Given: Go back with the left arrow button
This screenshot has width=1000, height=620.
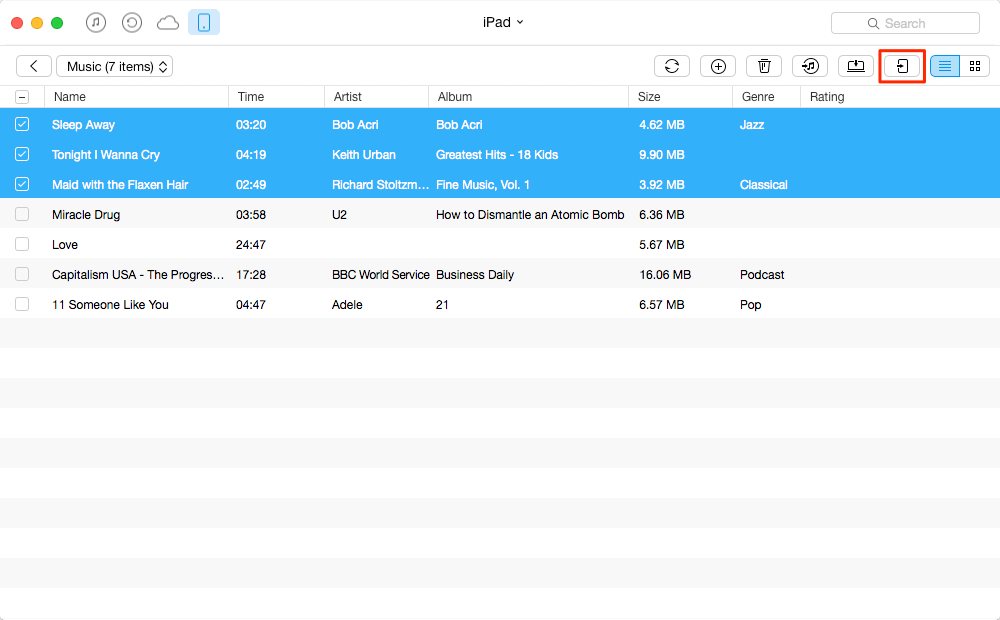Looking at the screenshot, I should 34,66.
